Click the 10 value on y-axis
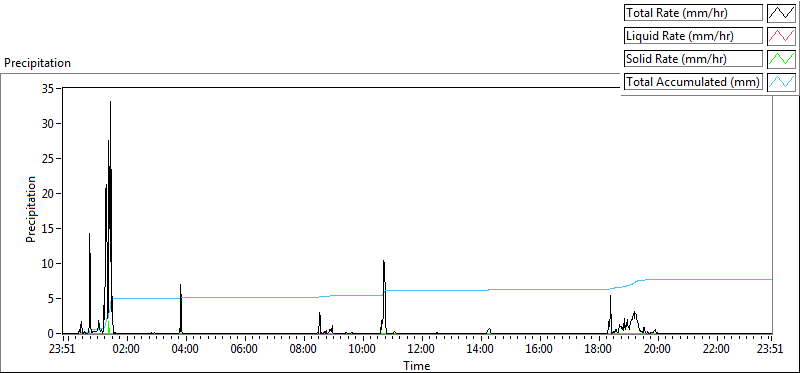Viewport: 800px width, 373px height. (x=48, y=263)
